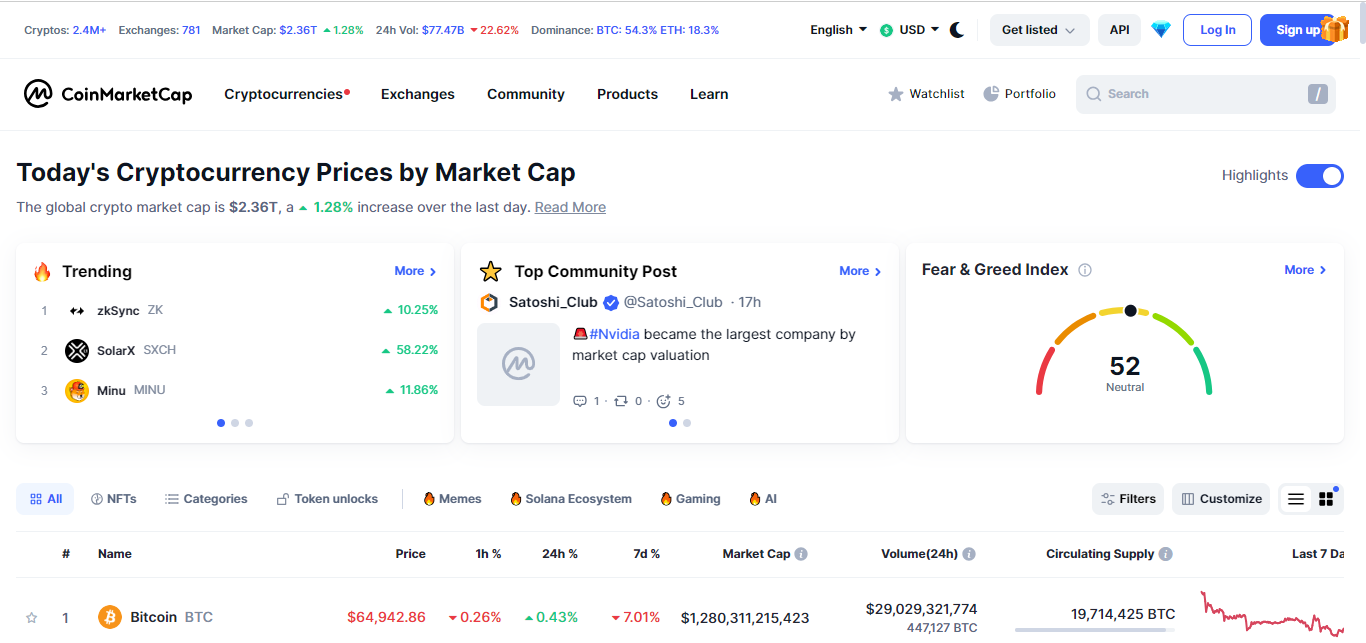Click the Read More link
1366x643 pixels.
pos(570,208)
